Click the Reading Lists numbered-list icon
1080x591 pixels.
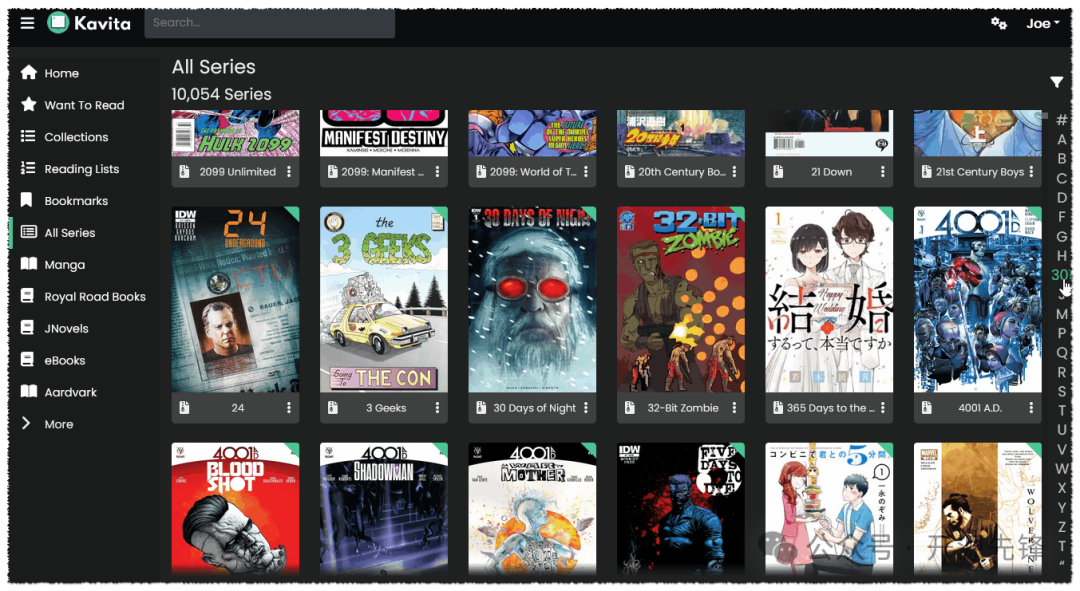tap(28, 168)
